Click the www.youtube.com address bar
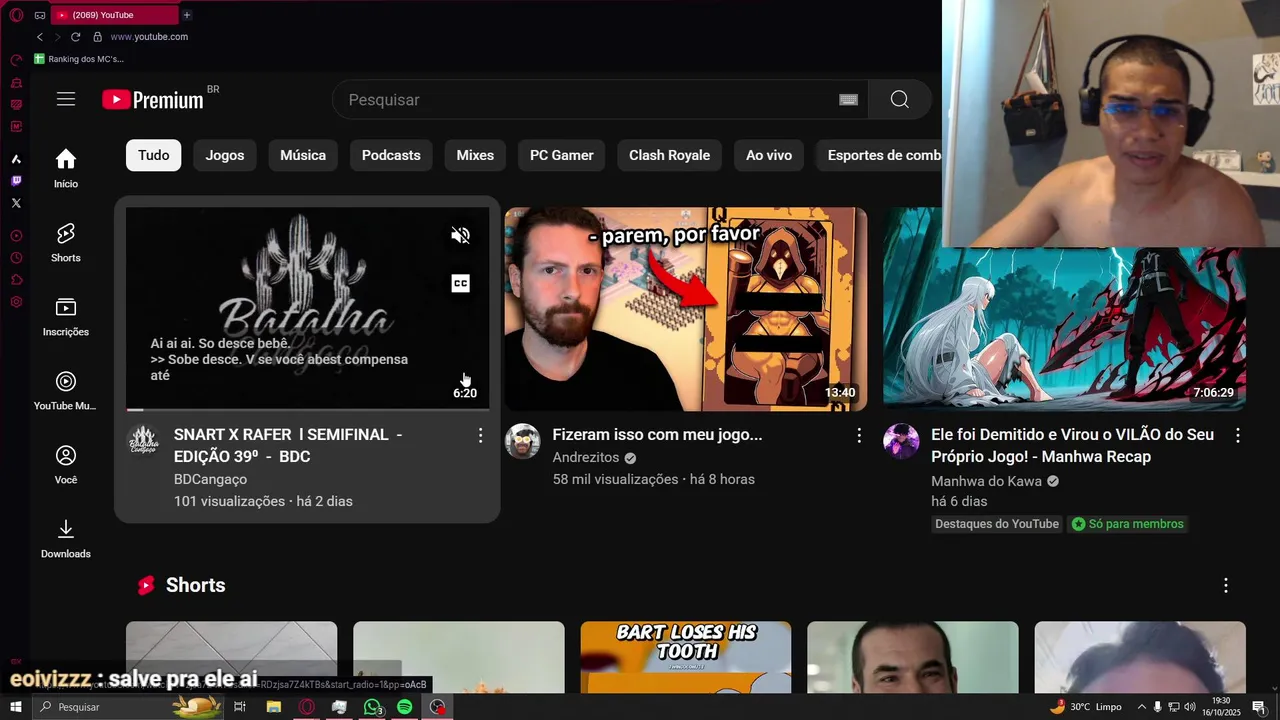This screenshot has width=1280, height=720. coord(149,37)
